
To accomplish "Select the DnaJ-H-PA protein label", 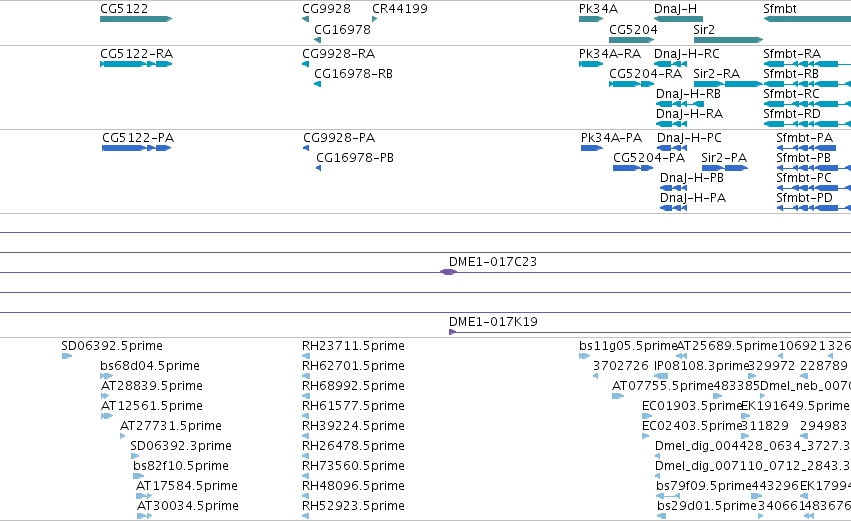I will [x=693, y=198].
